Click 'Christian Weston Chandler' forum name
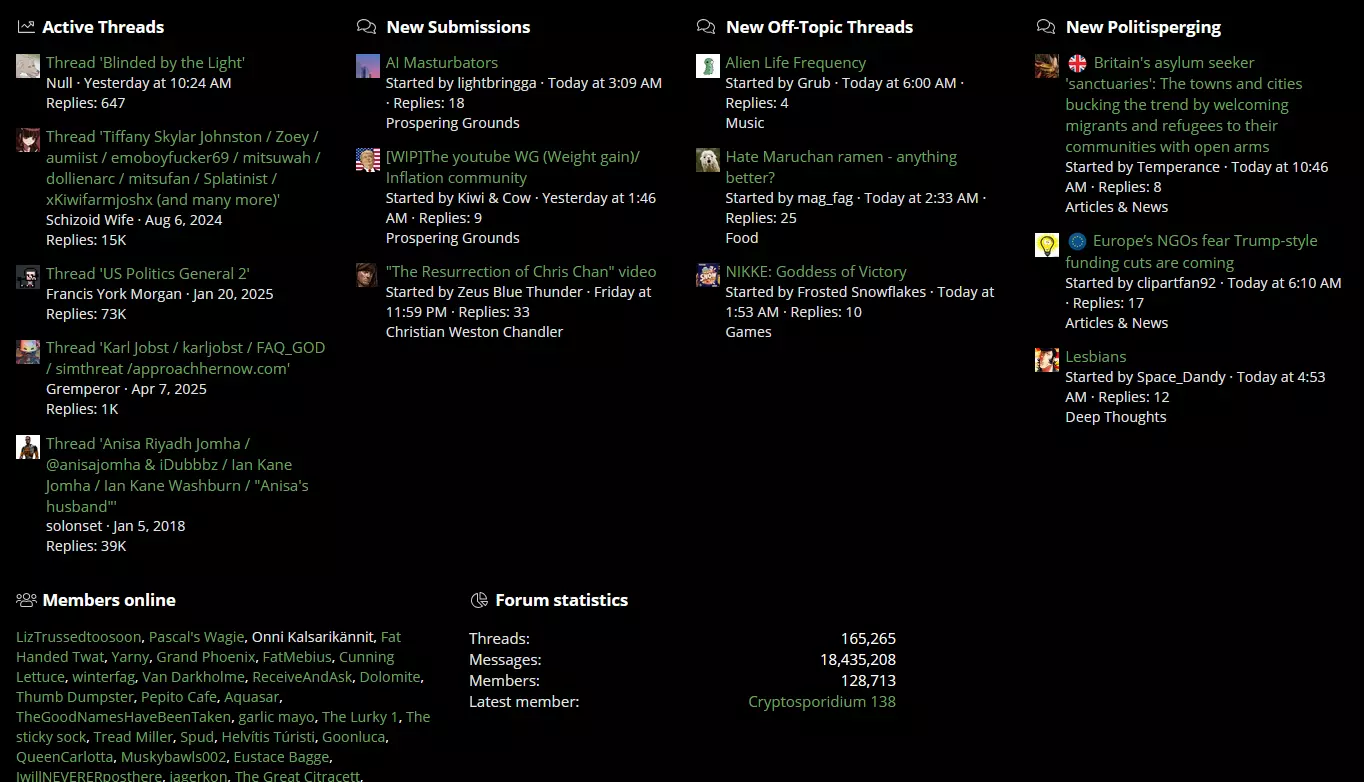1364x782 pixels. 475,332
